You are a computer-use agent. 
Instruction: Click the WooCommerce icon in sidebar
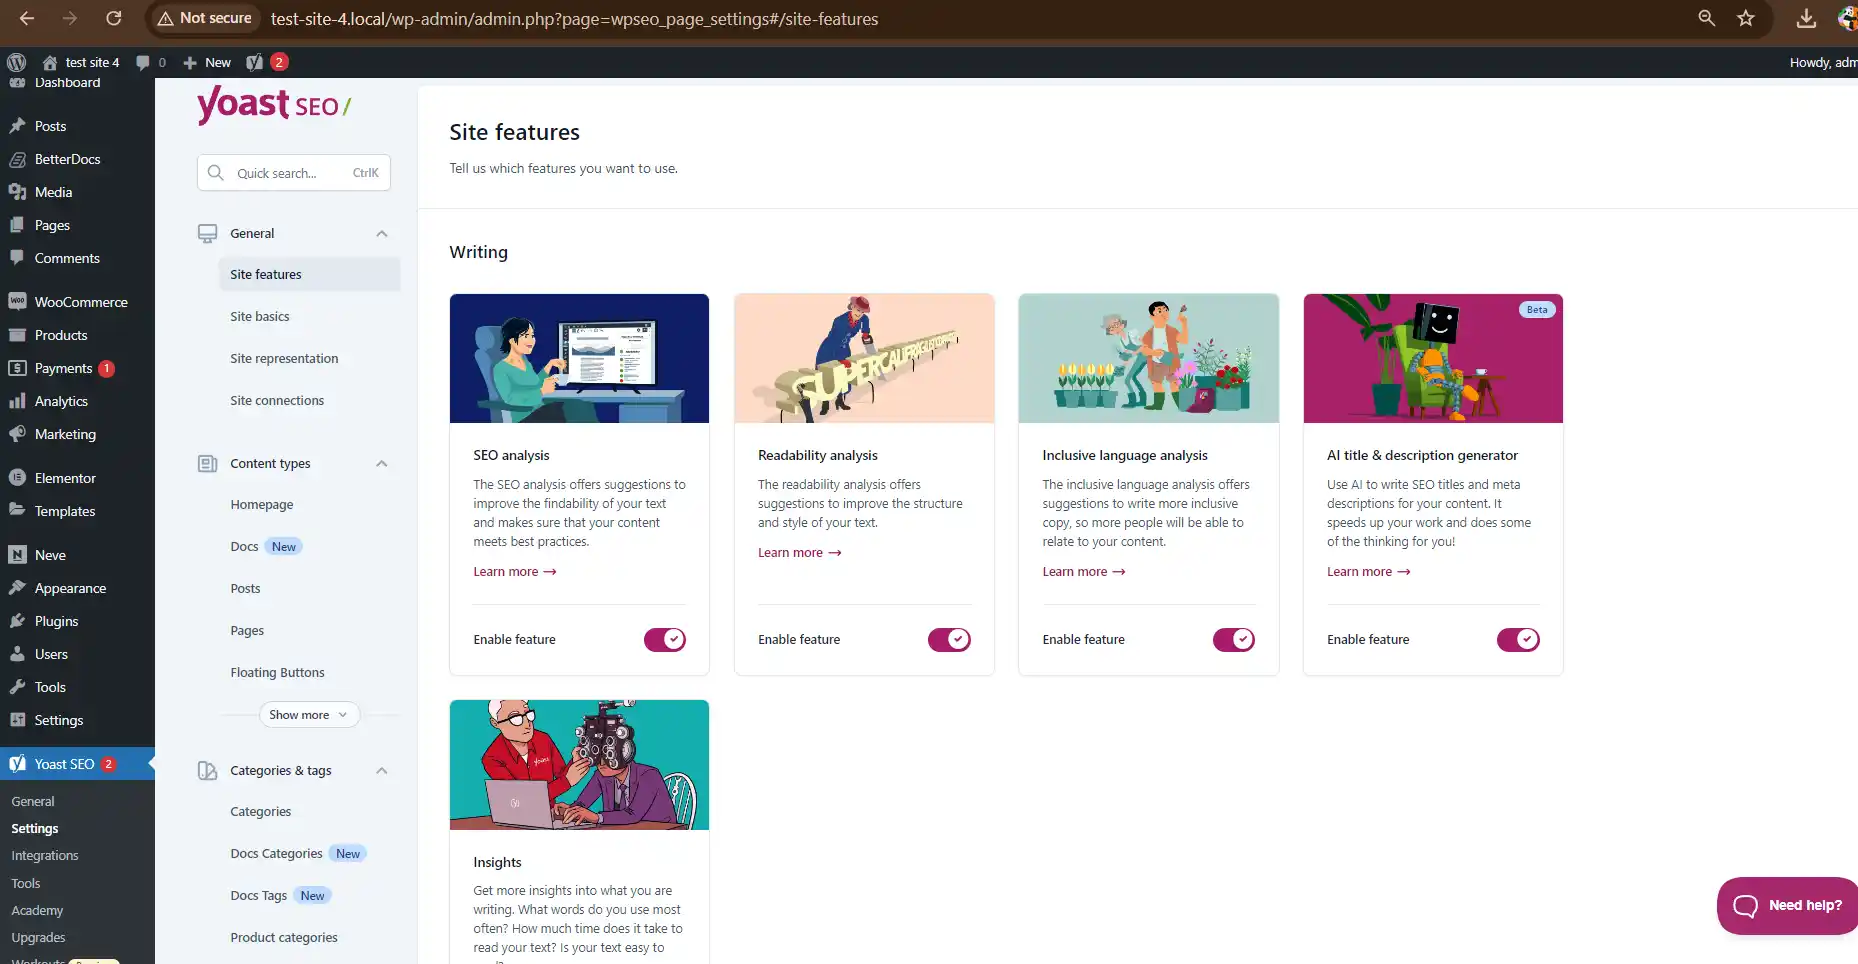[x=17, y=302]
